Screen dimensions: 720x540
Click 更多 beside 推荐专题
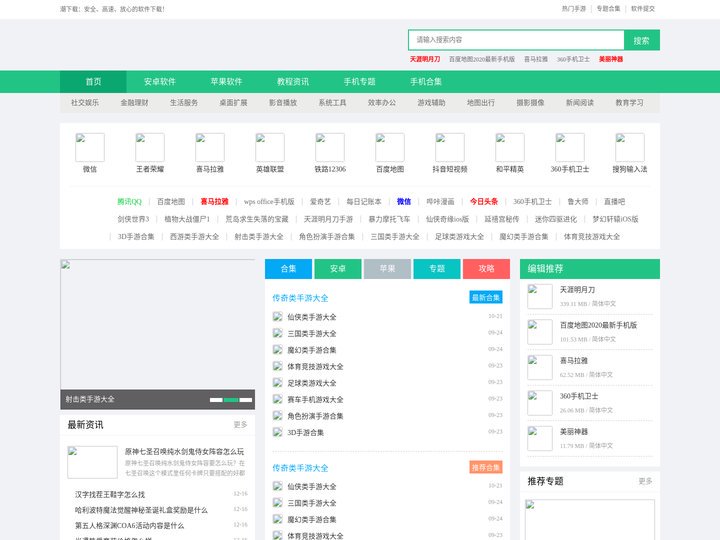click(645, 481)
